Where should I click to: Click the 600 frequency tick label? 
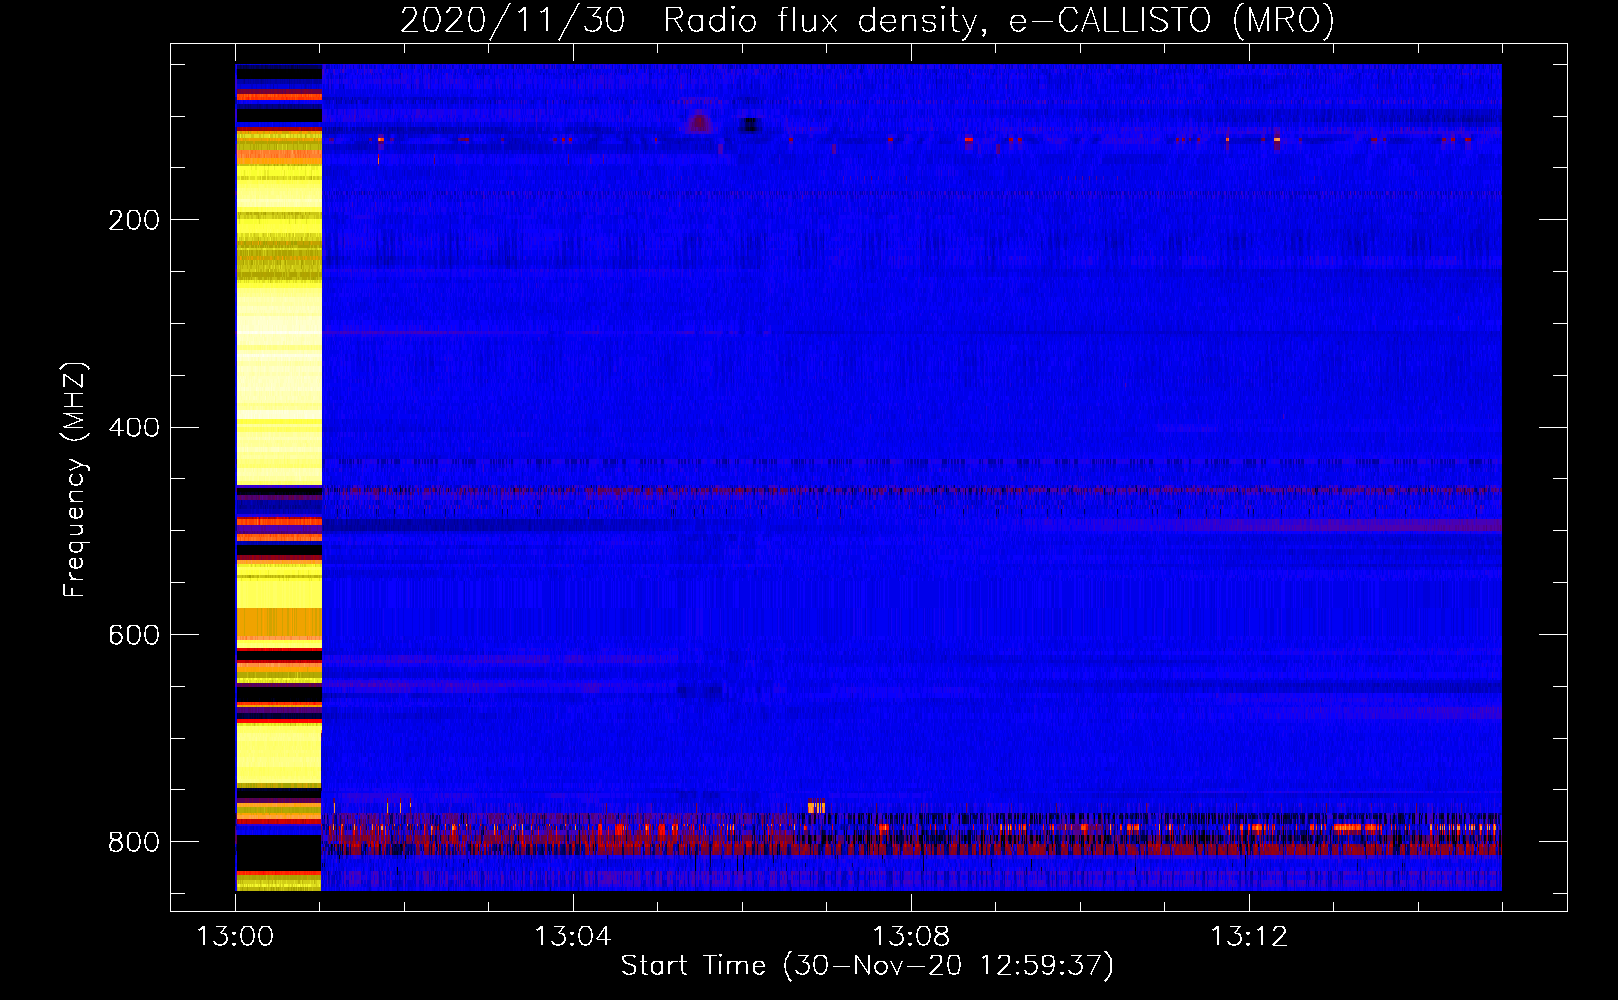point(134,636)
